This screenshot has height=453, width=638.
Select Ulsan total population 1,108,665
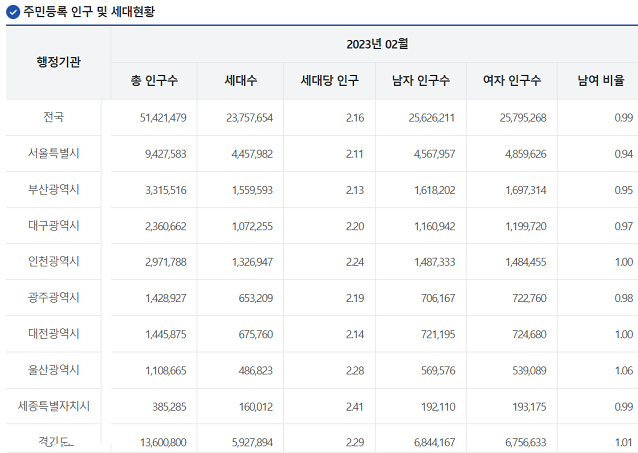click(166, 371)
